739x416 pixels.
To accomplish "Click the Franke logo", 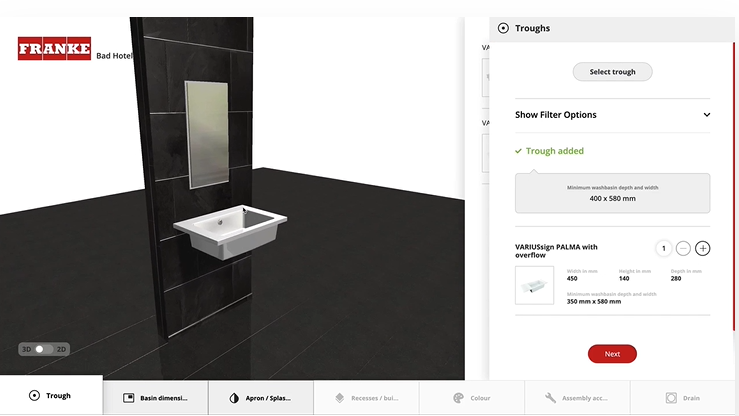I will [54, 49].
